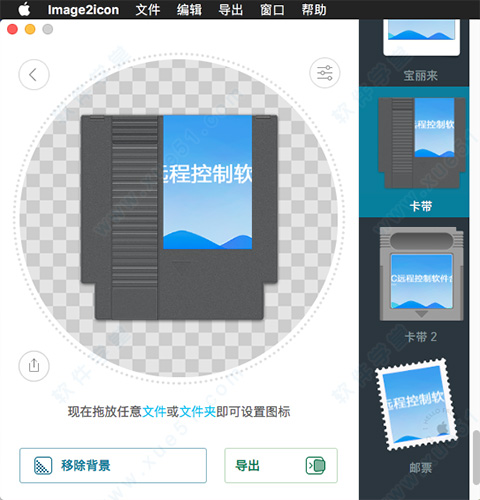Click the back arrow circle button

point(34,75)
